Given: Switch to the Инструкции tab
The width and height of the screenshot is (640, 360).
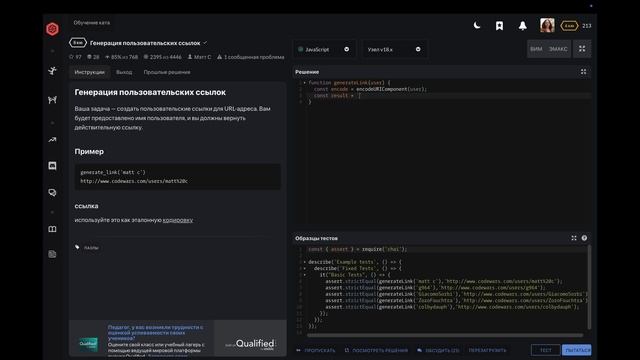Looking at the screenshot, I should pyautogui.click(x=89, y=72).
